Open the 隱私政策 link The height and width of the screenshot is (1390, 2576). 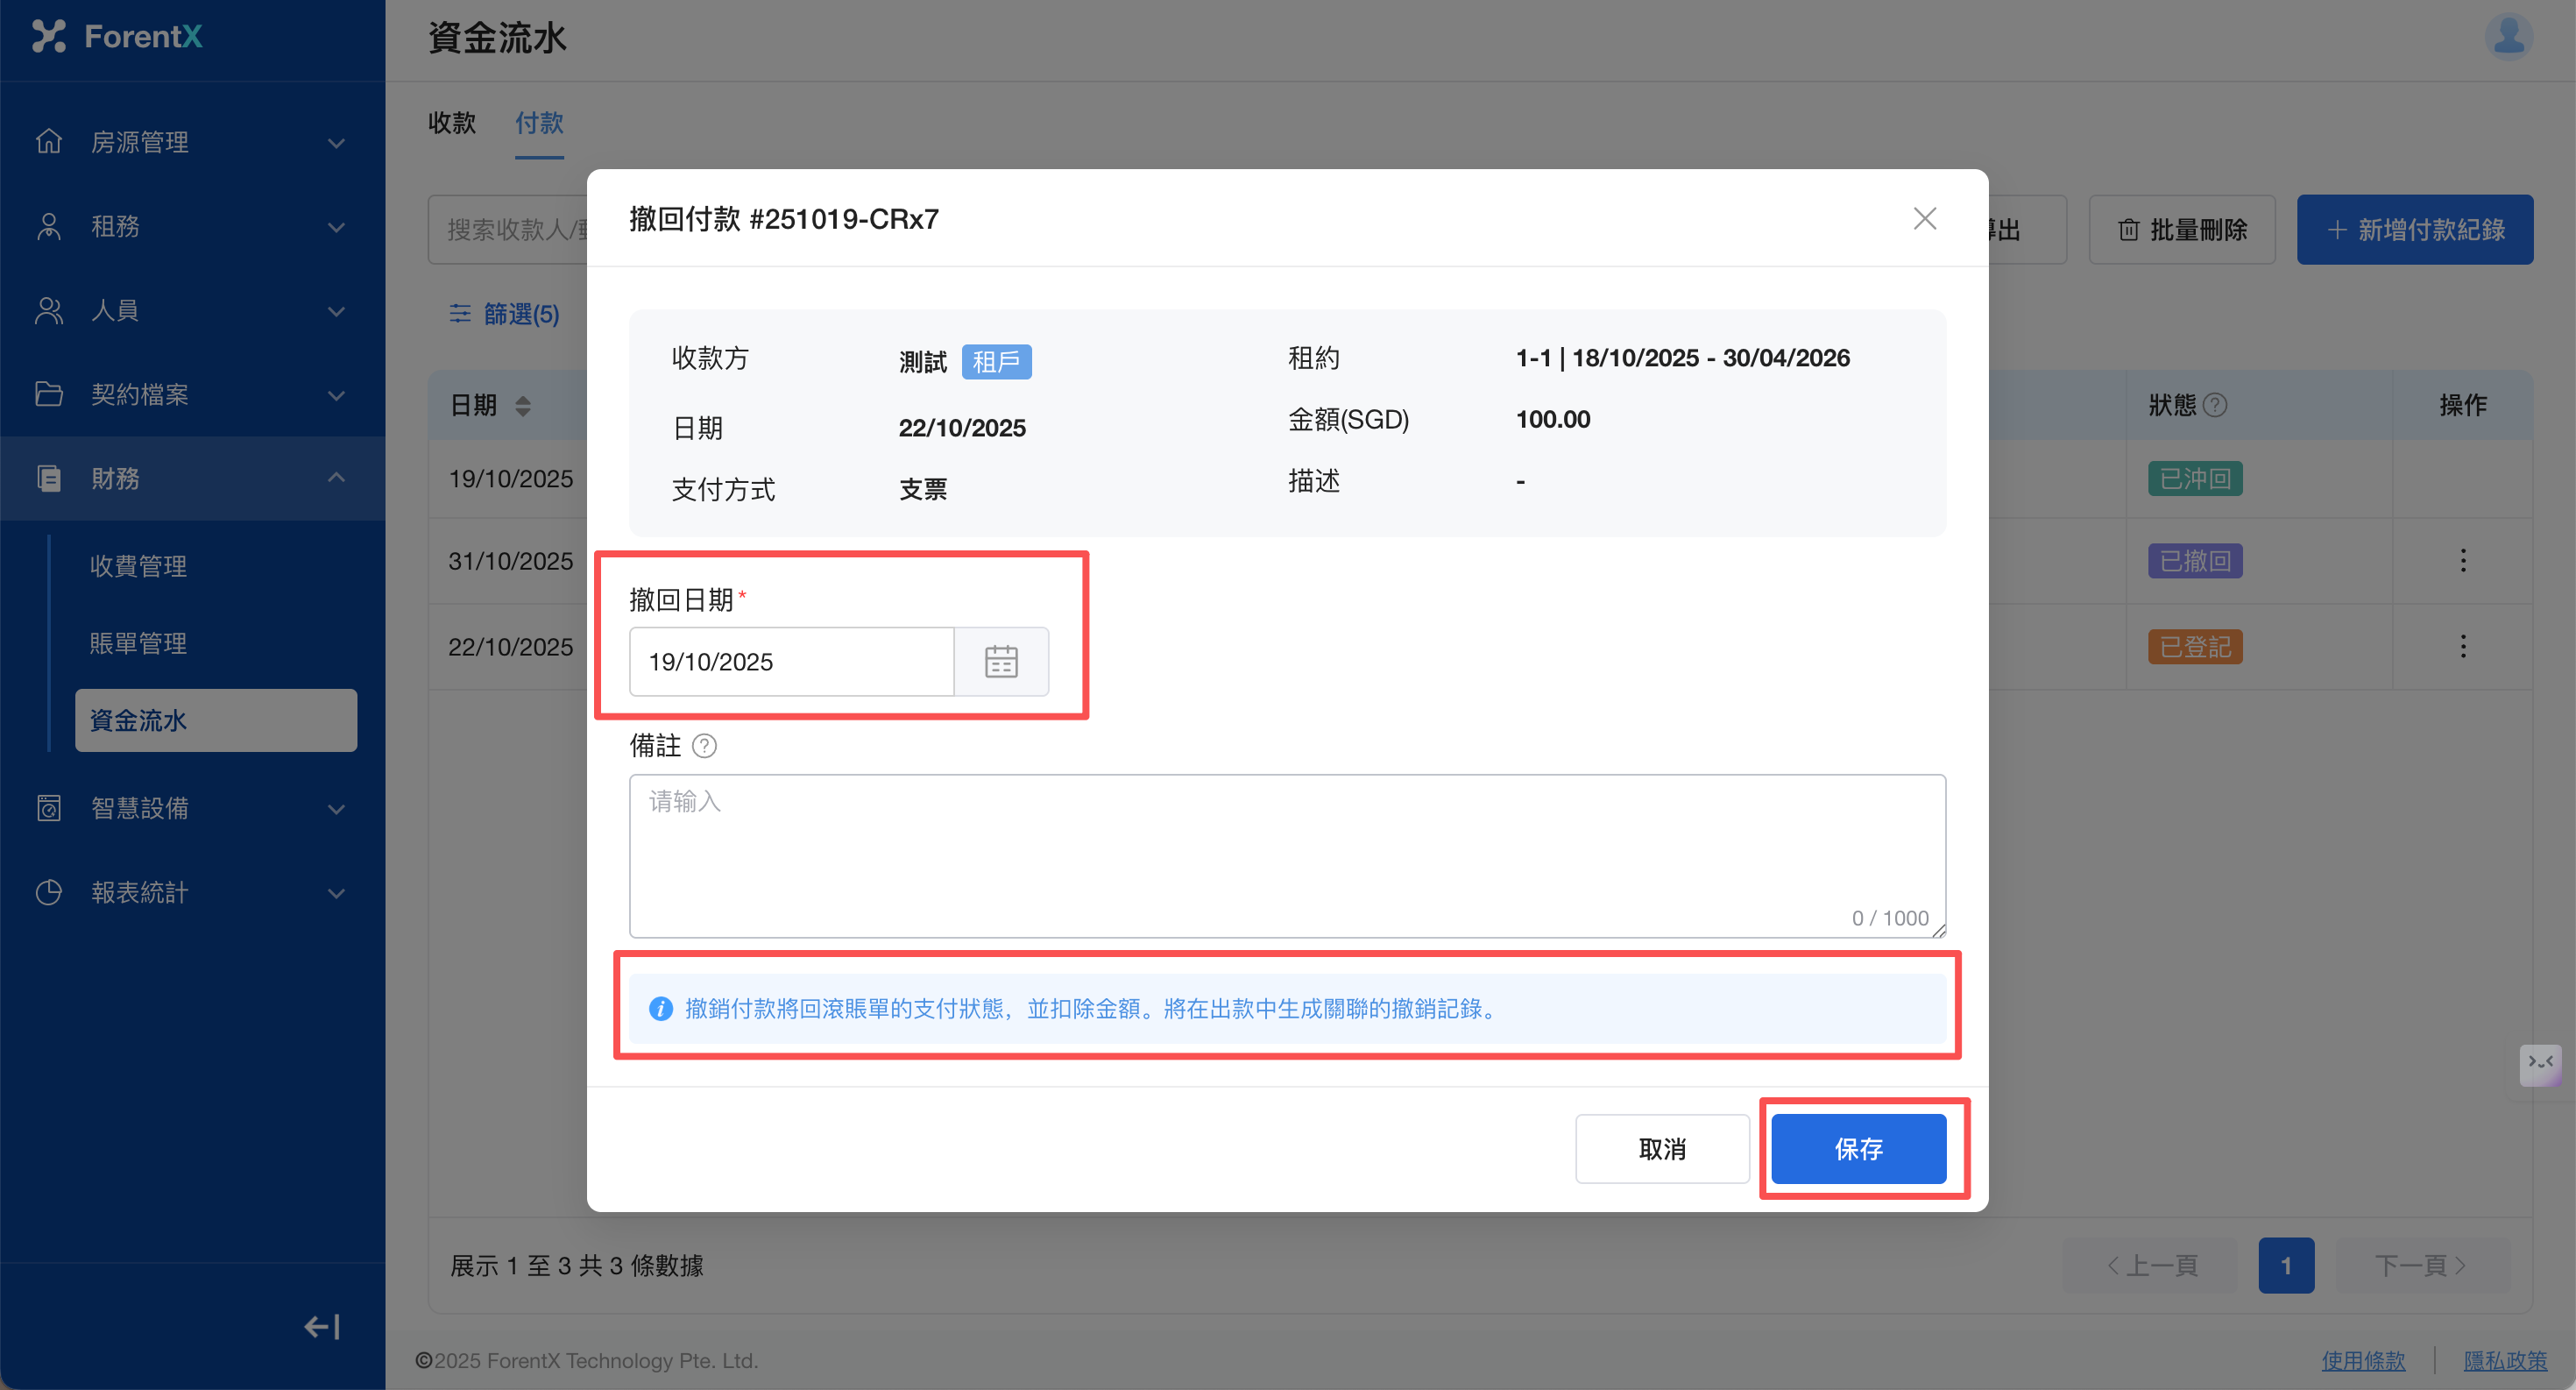coord(2504,1360)
